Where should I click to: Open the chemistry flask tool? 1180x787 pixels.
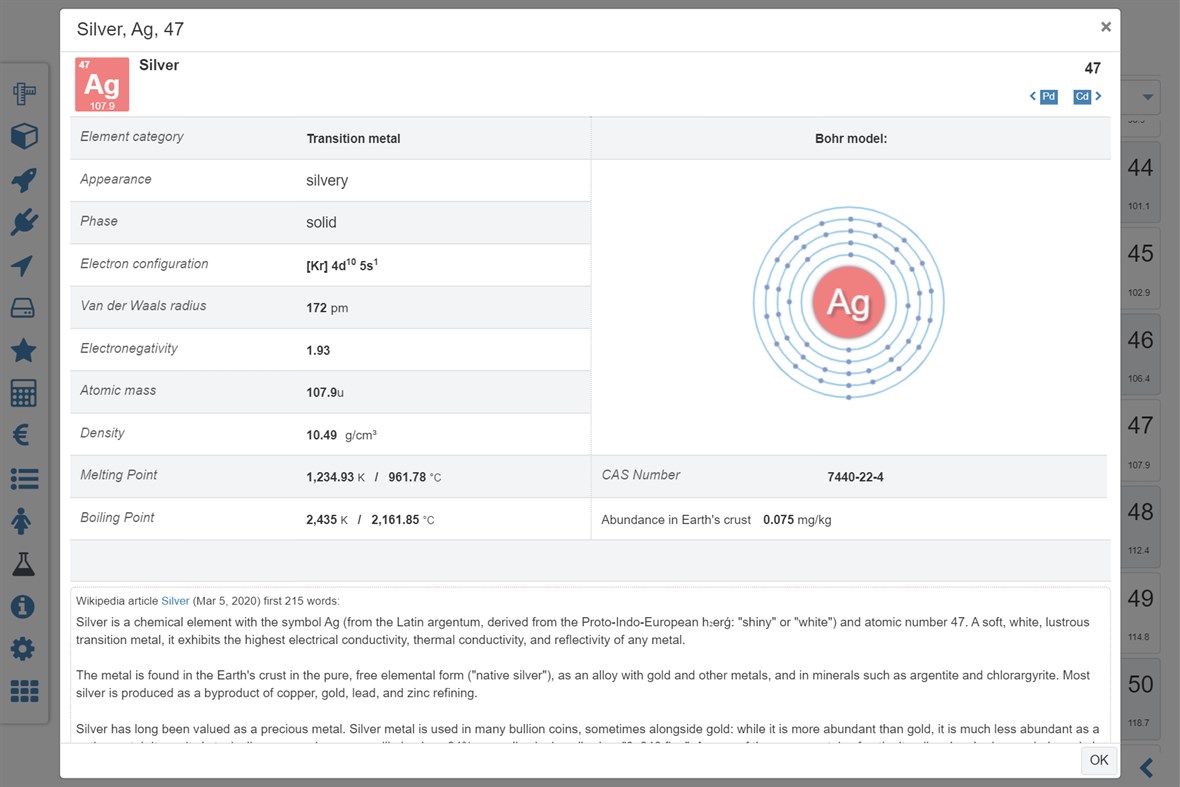point(25,563)
